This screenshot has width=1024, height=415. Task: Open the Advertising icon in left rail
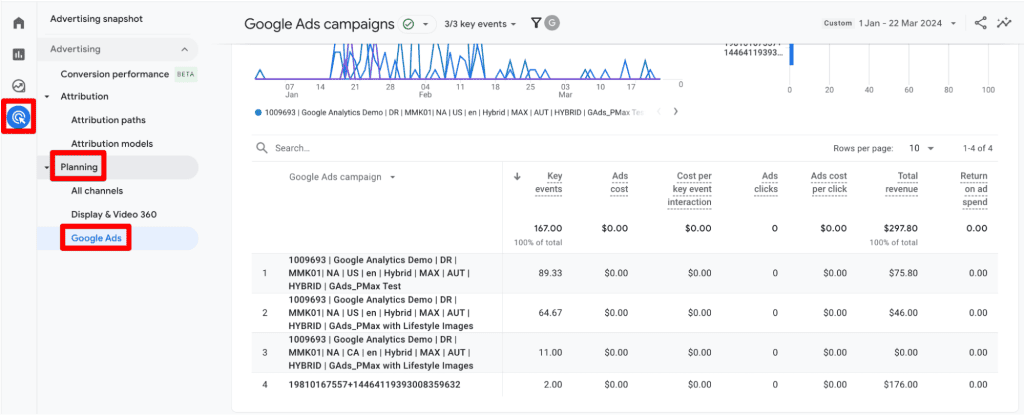19,118
